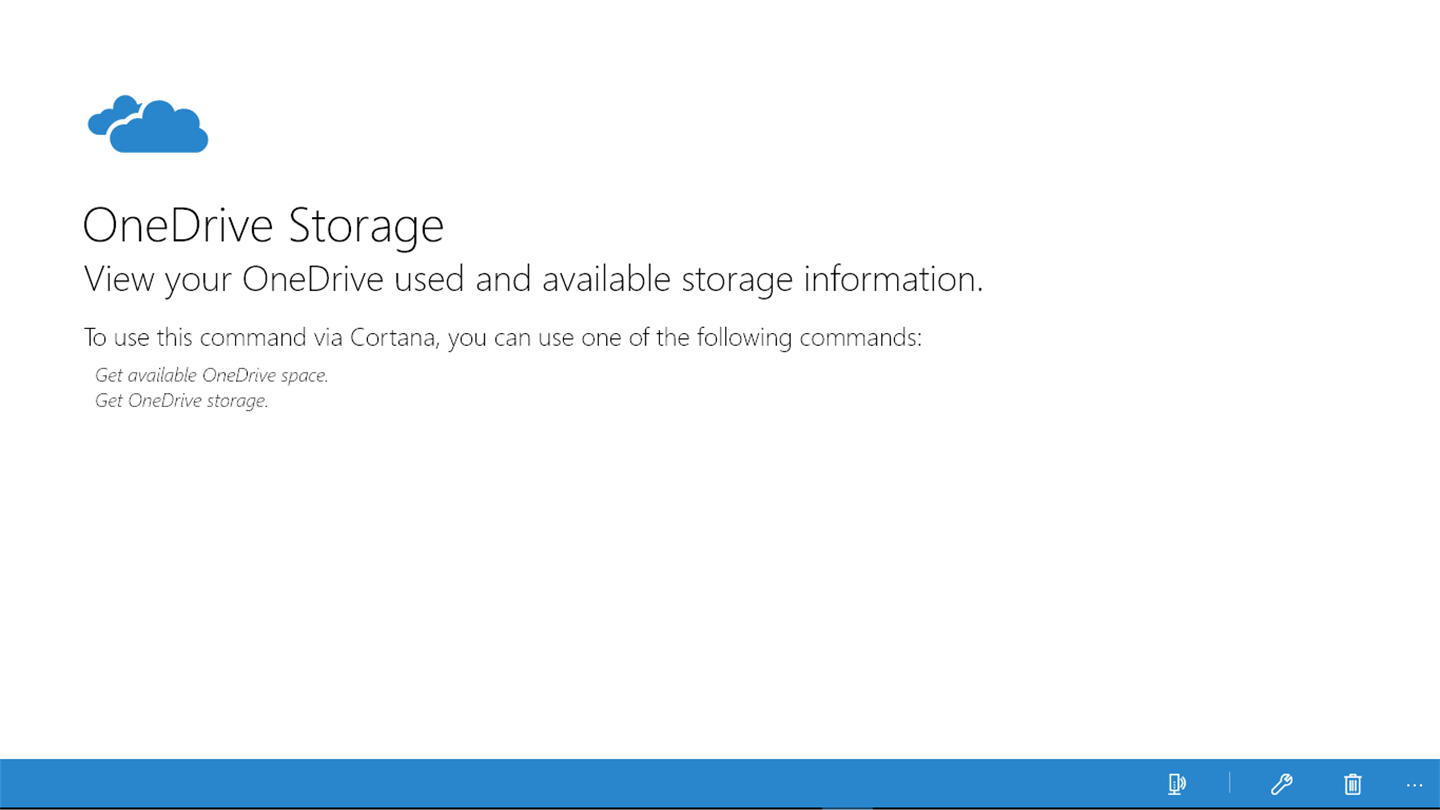This screenshot has height=810, width=1440.
Task: Open the more options ellipsis menu
Action: pos(1414,785)
